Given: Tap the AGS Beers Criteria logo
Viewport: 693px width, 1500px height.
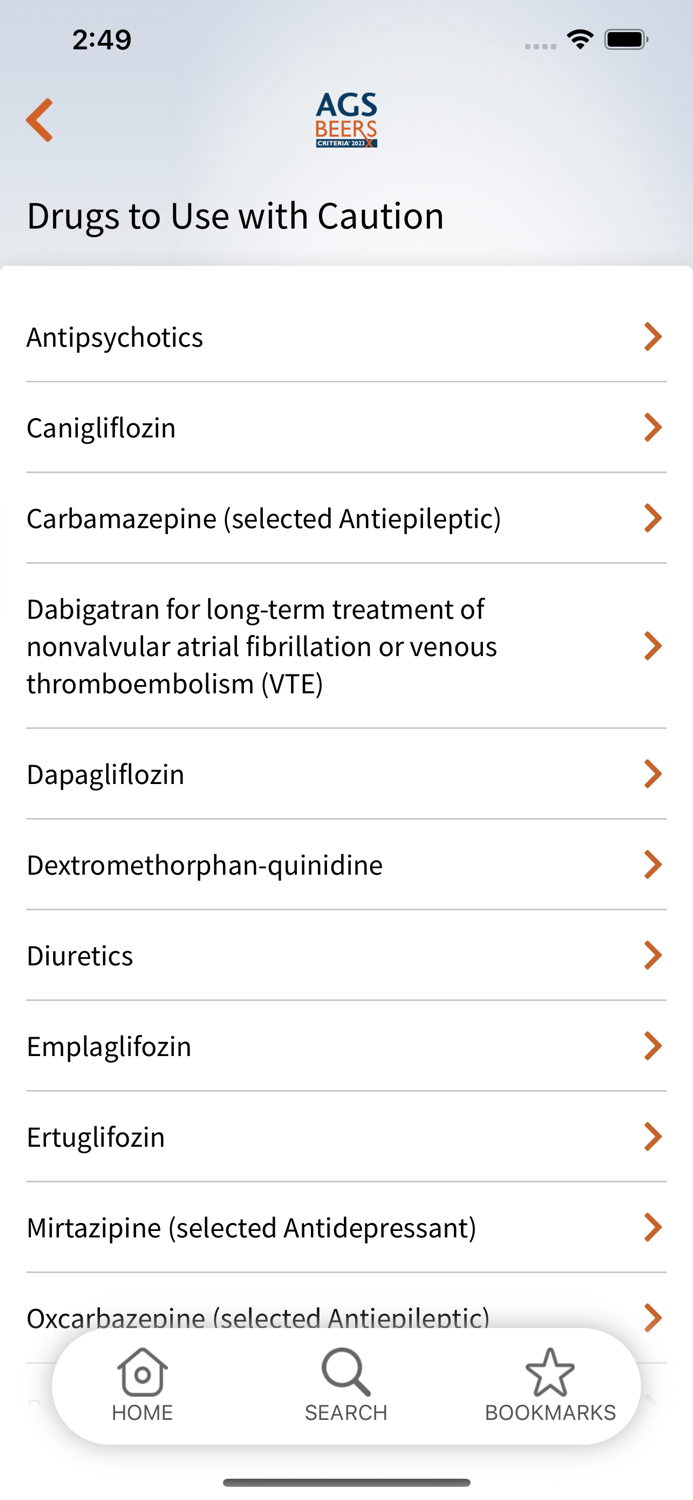Looking at the screenshot, I should click(x=346, y=121).
